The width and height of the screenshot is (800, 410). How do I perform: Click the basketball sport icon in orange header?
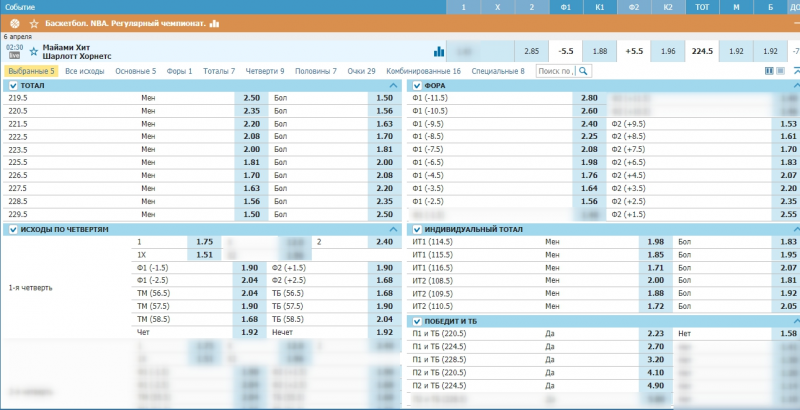click(x=14, y=22)
